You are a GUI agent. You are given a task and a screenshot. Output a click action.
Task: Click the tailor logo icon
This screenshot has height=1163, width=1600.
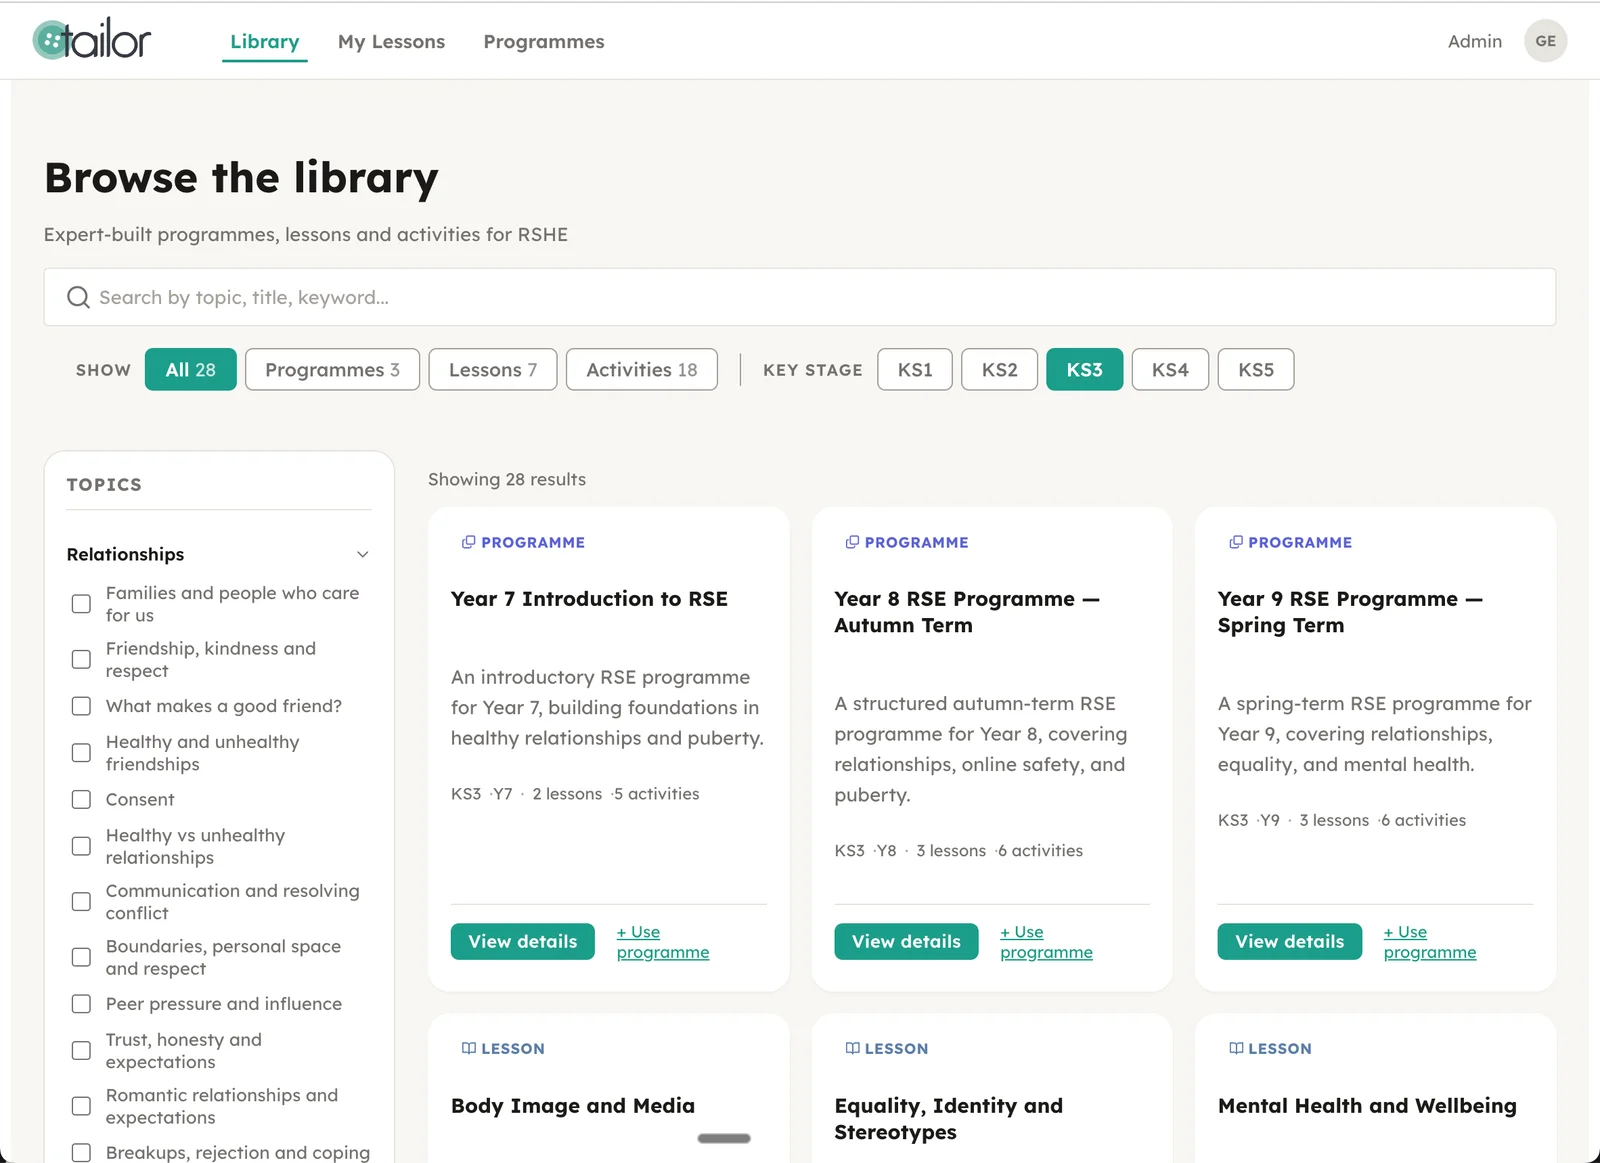coord(52,40)
